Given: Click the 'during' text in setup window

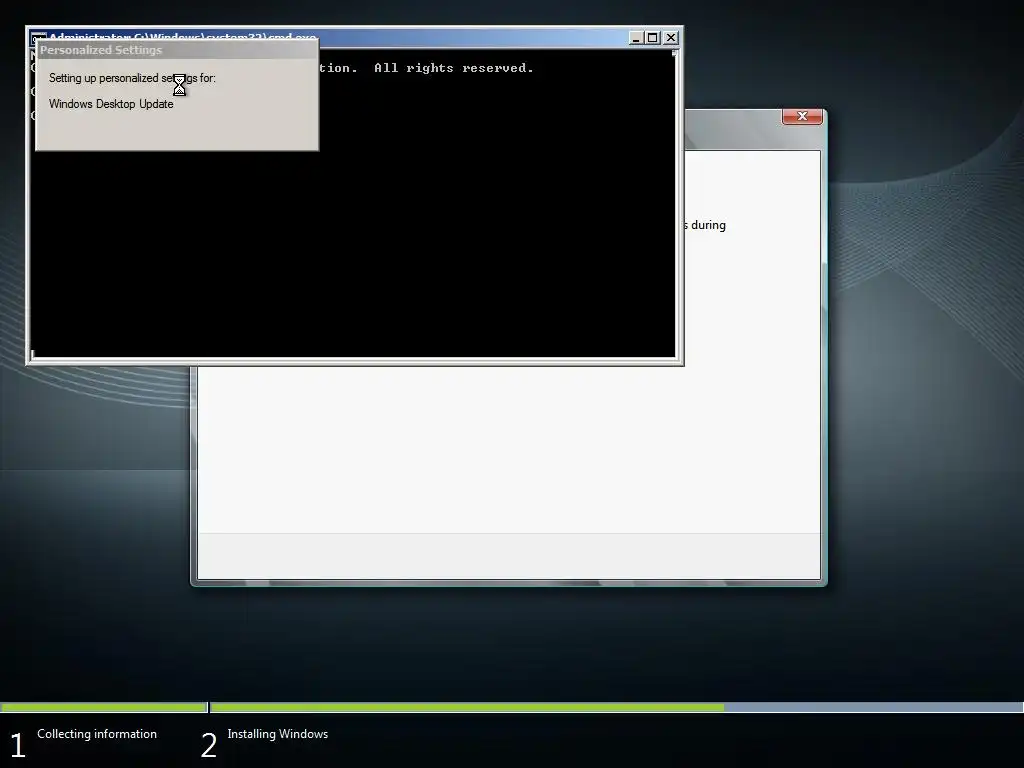Looking at the screenshot, I should click(x=708, y=225).
